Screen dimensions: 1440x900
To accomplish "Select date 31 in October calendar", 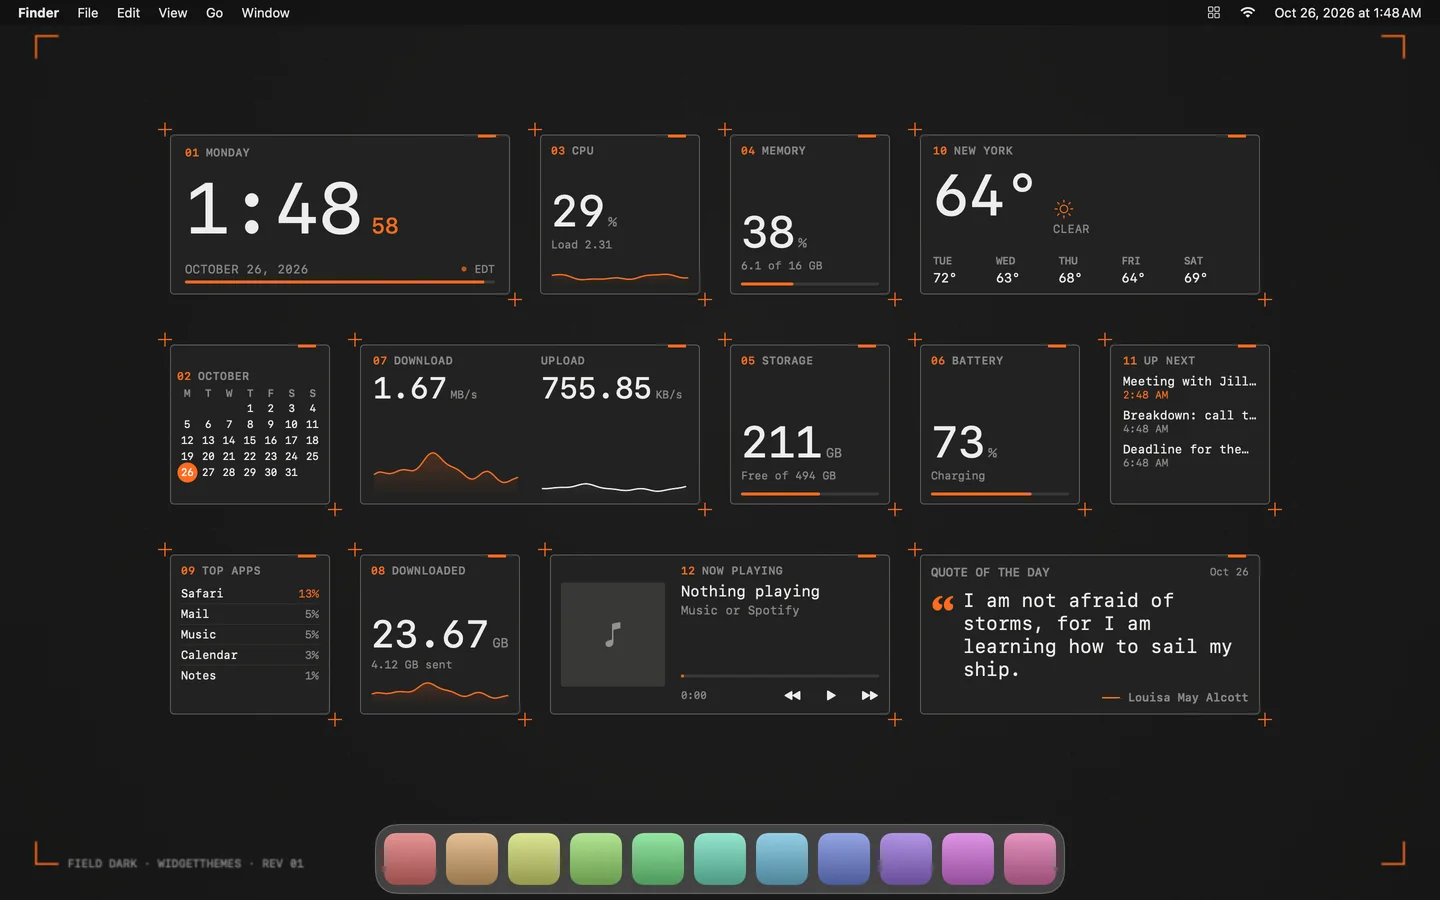I will 291,472.
